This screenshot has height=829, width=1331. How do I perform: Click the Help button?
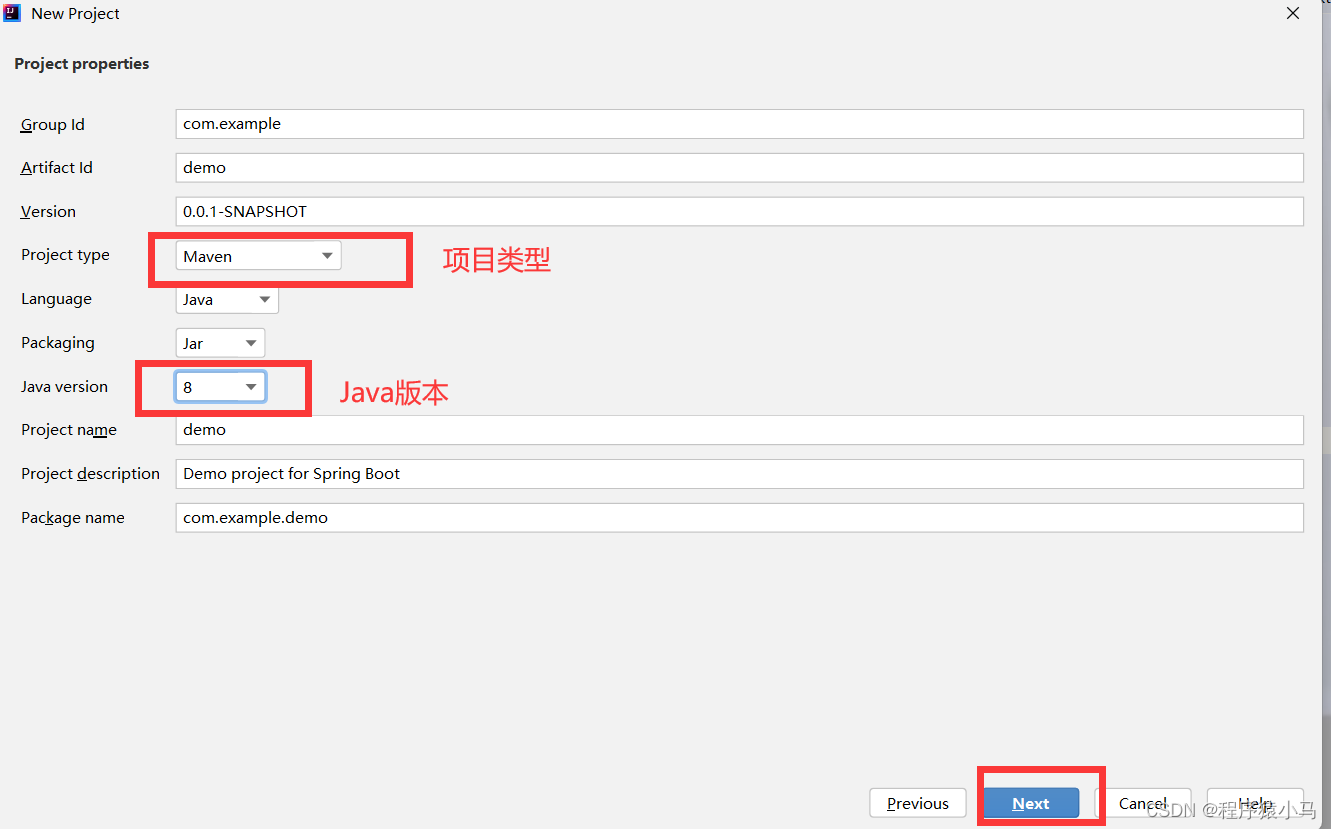click(1255, 803)
